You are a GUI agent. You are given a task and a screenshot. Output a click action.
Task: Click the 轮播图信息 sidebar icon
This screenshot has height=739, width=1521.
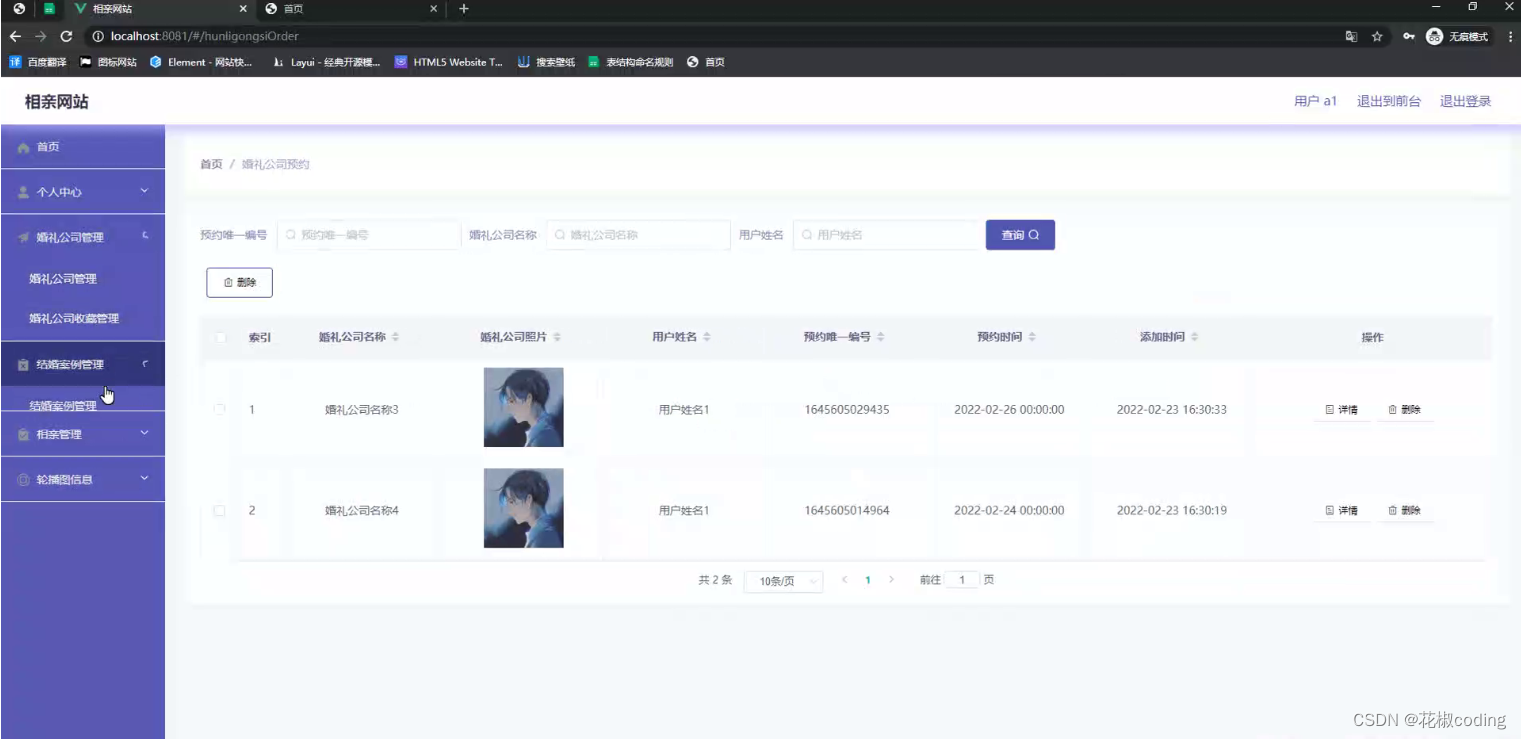point(22,478)
